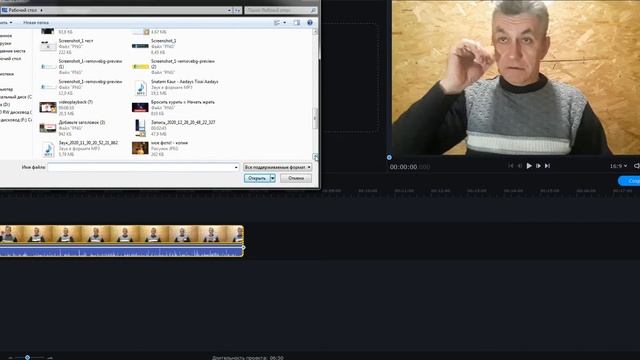Open the 16:9 aspect ratio dropdown
The height and width of the screenshot is (360, 640).
click(x=618, y=166)
